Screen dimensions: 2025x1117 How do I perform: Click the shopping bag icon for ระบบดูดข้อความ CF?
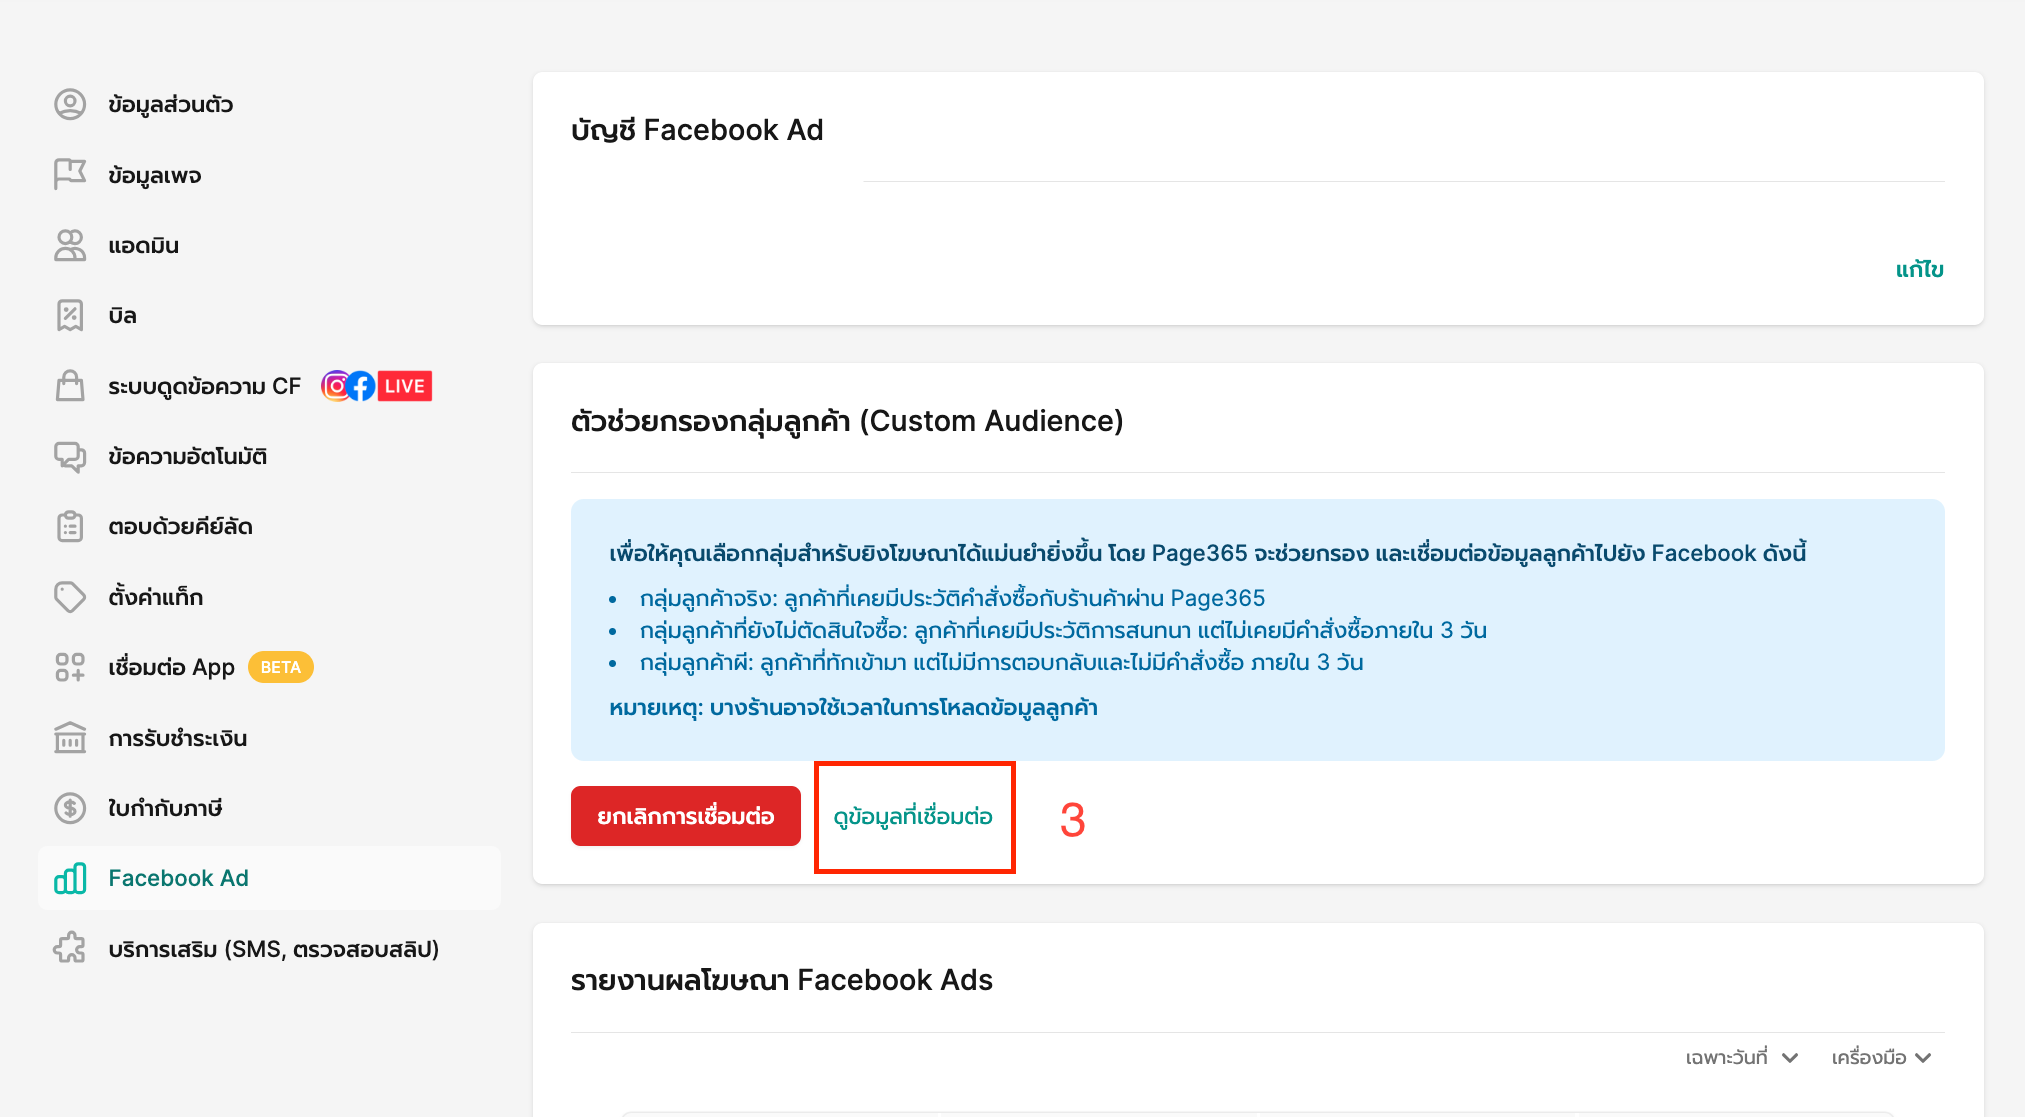(x=70, y=386)
